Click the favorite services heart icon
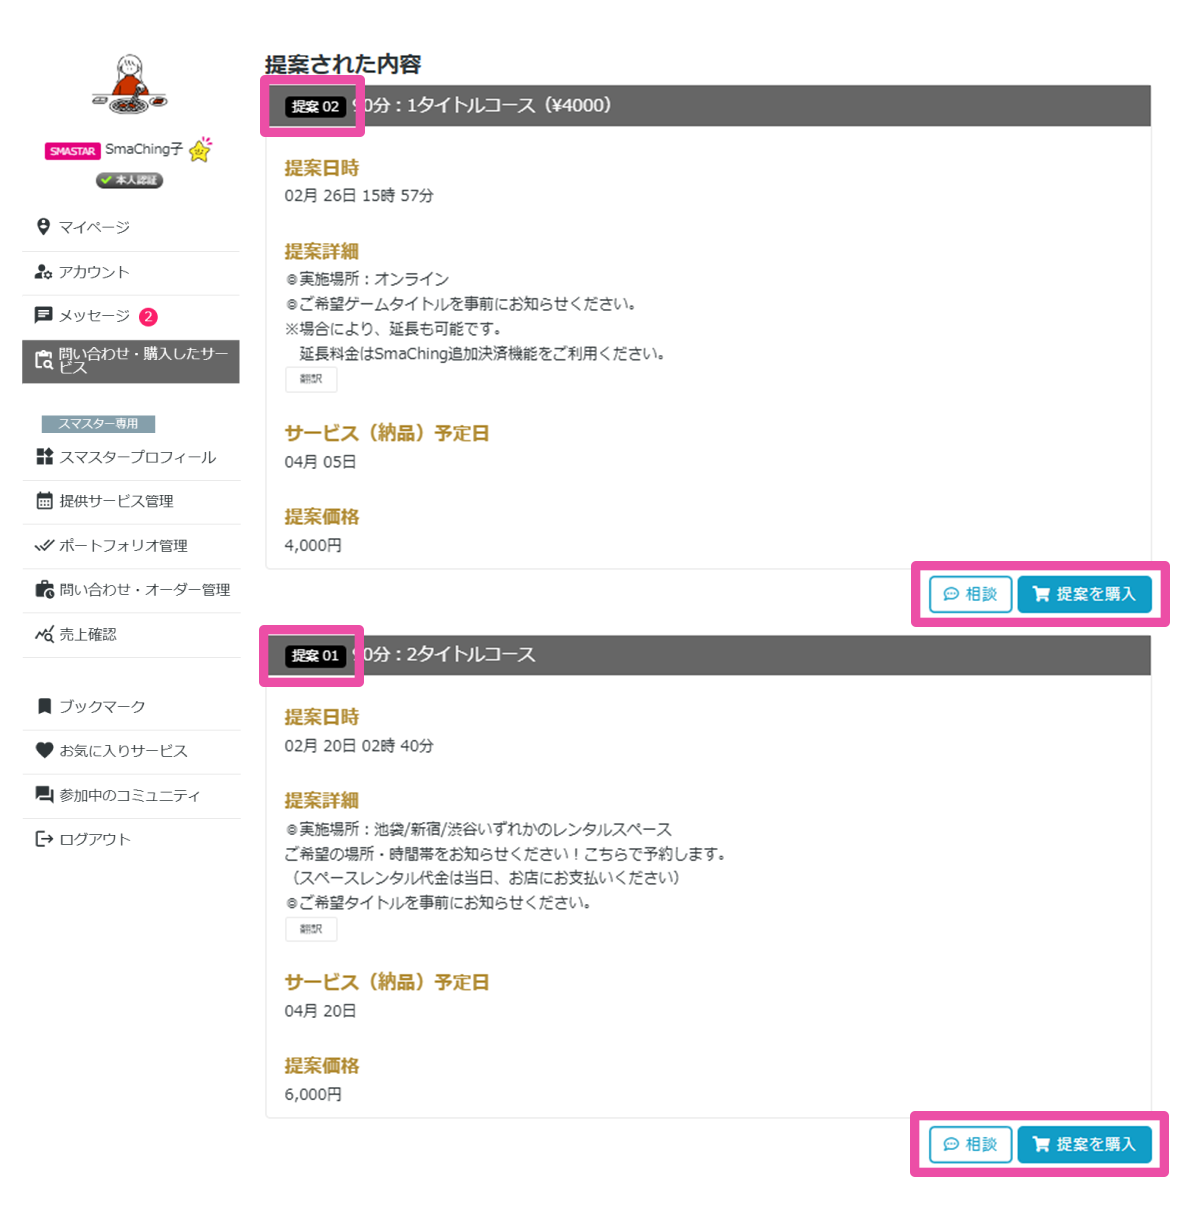This screenshot has height=1215, width=1200. pos(44,750)
